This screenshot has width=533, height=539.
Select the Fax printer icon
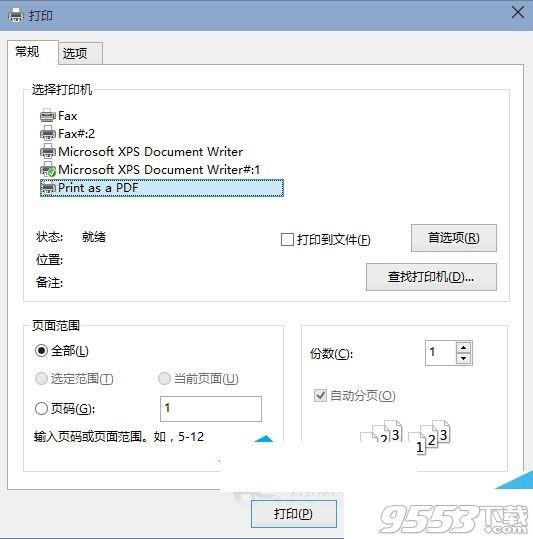[48, 116]
